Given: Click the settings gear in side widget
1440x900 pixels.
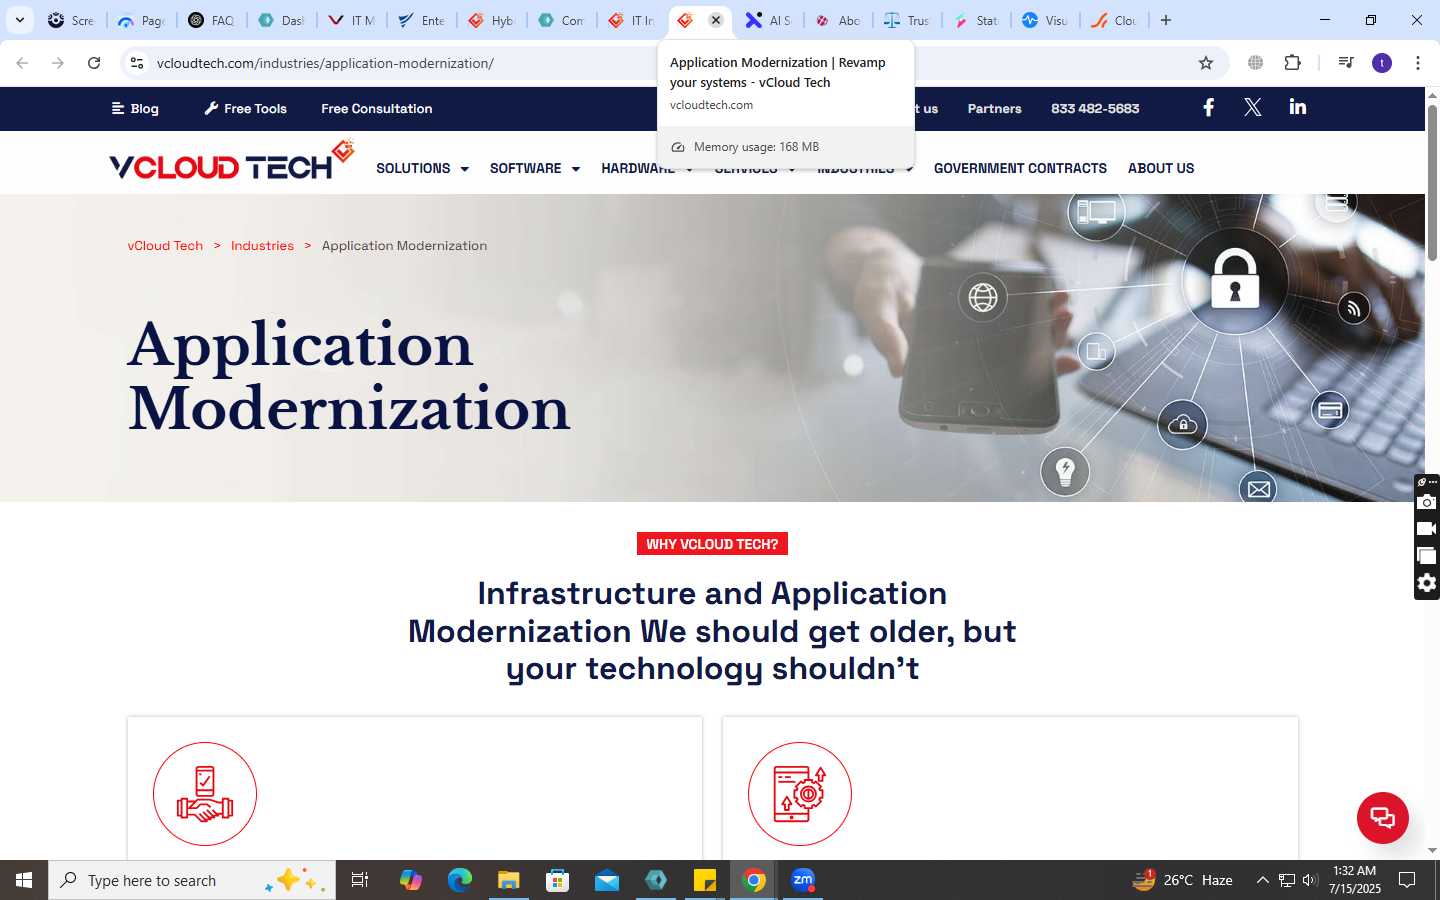Looking at the screenshot, I should 1427,583.
